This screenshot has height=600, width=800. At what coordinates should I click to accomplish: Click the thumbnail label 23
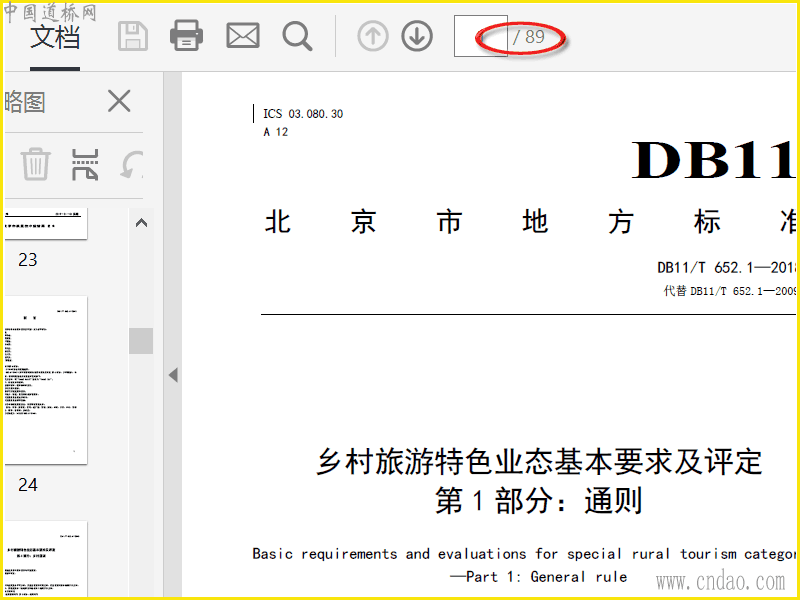pyautogui.click(x=28, y=260)
